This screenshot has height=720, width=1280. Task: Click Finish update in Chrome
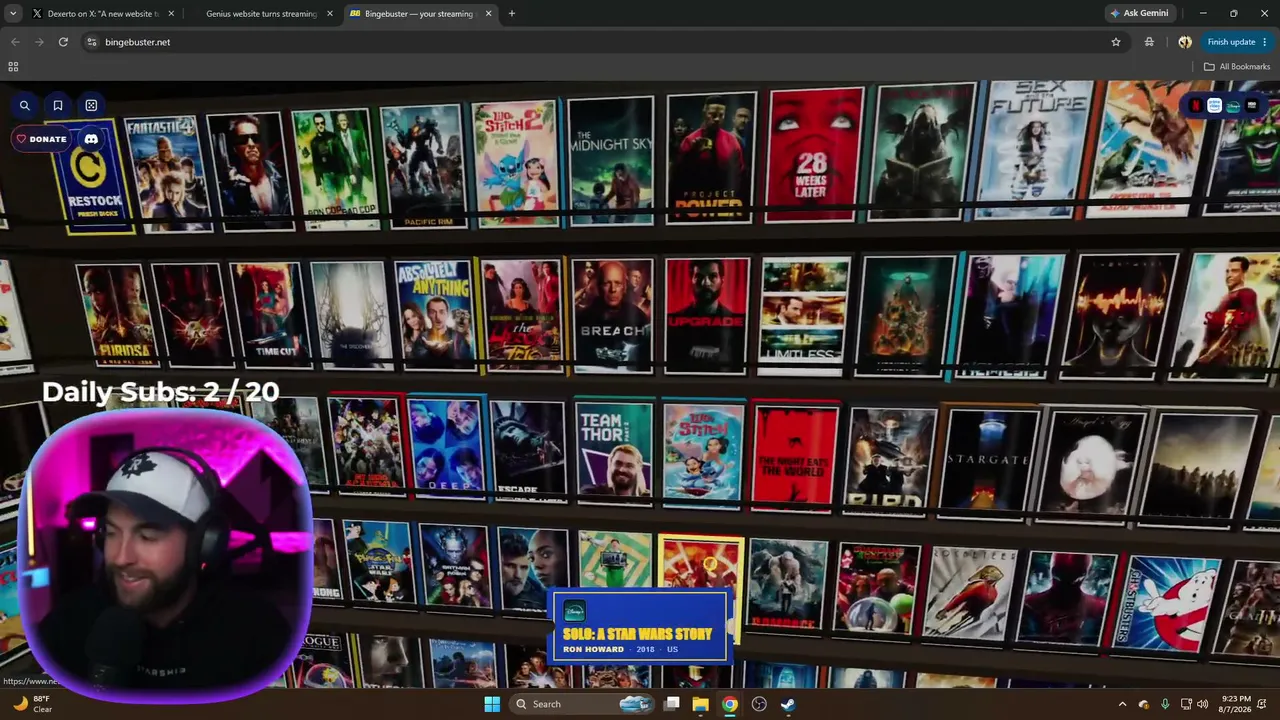[x=1231, y=42]
